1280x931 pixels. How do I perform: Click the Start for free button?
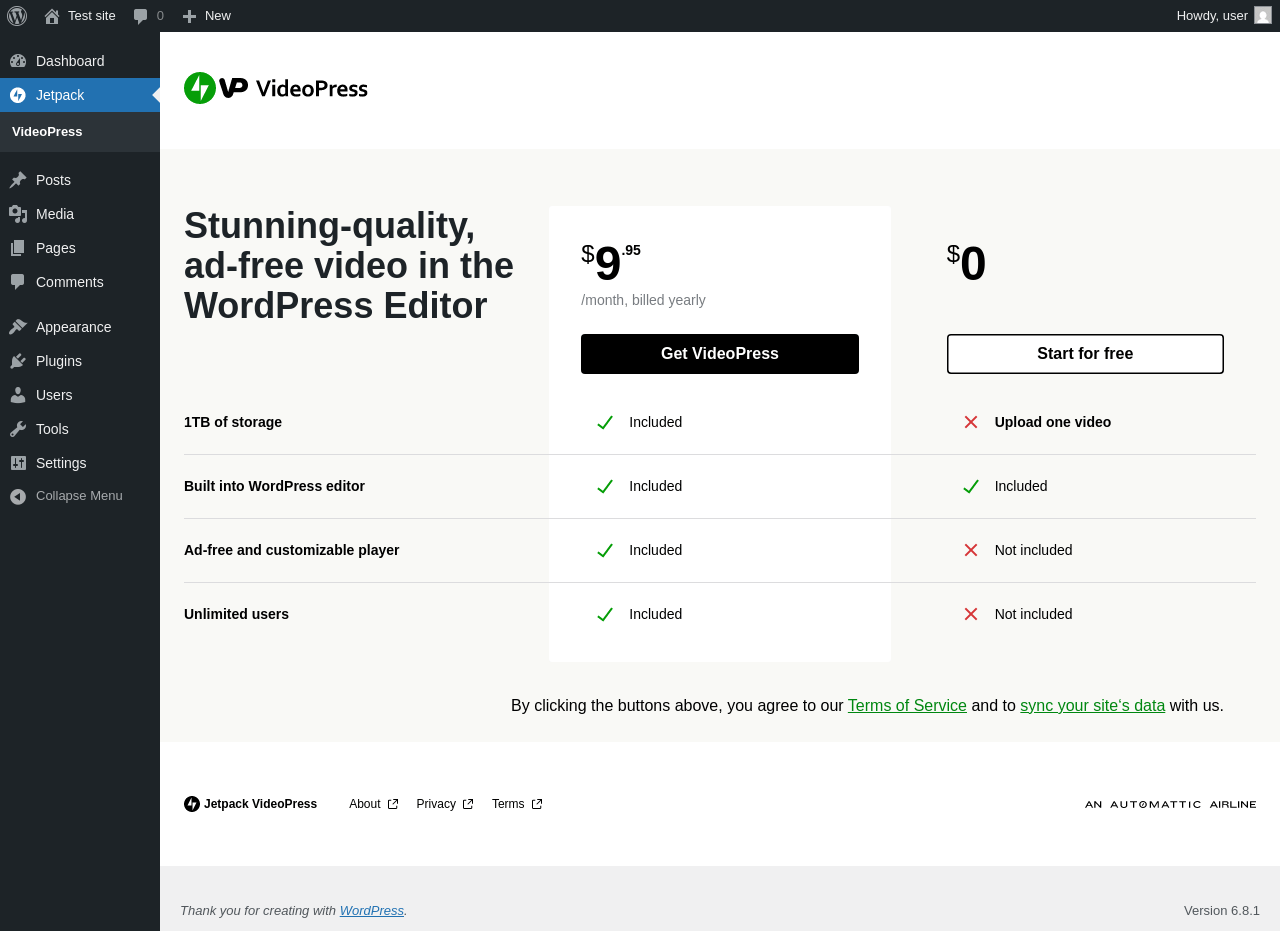point(1085,354)
